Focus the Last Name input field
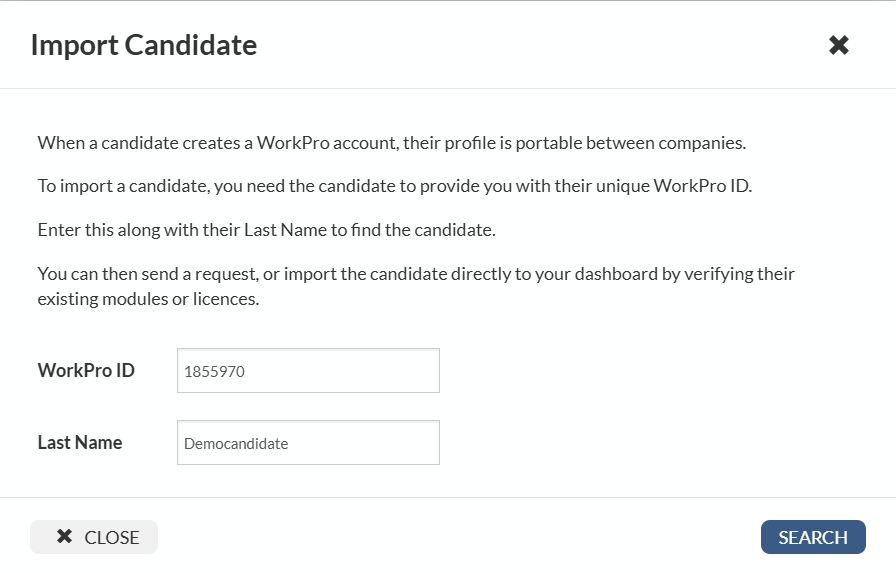Viewport: 896px width, 573px height. (308, 443)
